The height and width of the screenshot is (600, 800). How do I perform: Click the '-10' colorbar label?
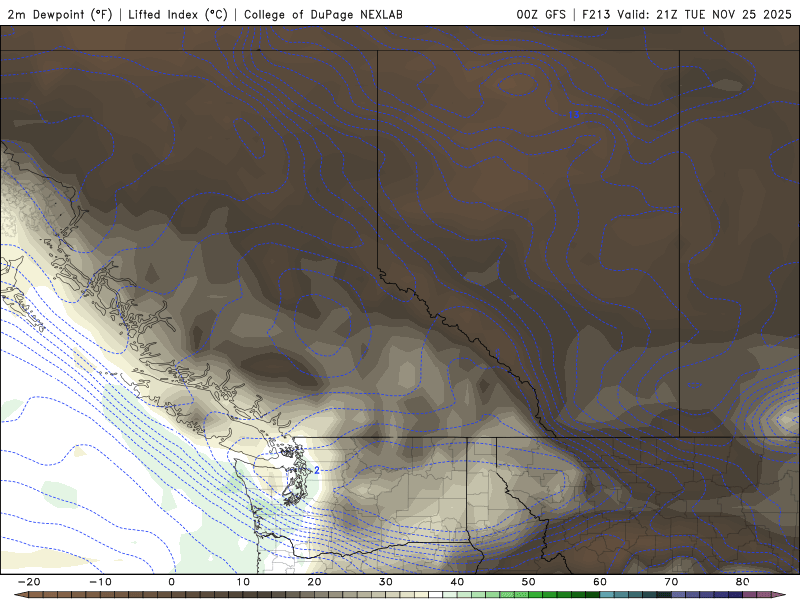[100, 582]
